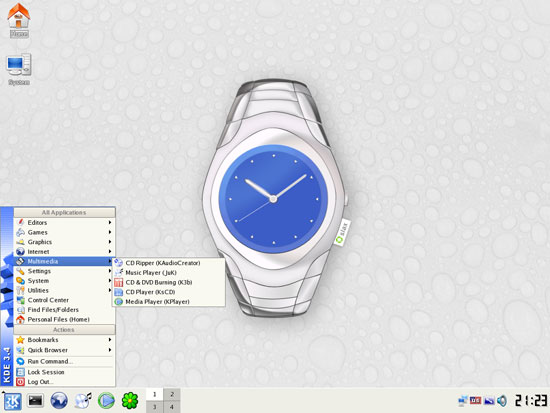Screen dimensions: 550x413
Task: Open the System desktop icon
Action: click(x=19, y=69)
